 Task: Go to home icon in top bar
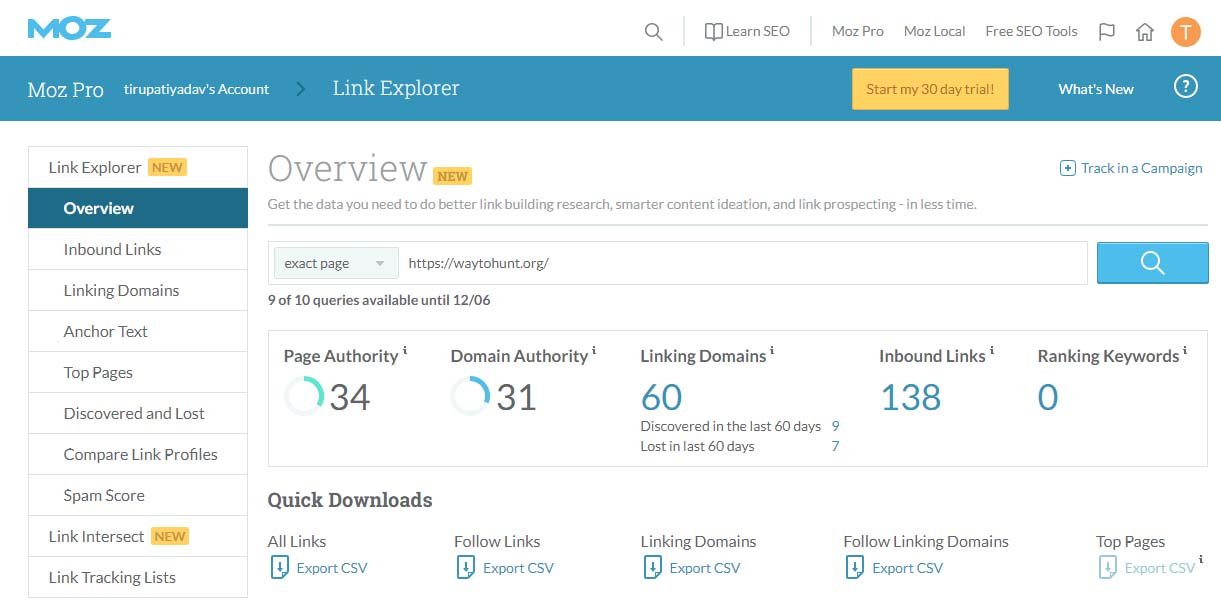[x=1145, y=31]
